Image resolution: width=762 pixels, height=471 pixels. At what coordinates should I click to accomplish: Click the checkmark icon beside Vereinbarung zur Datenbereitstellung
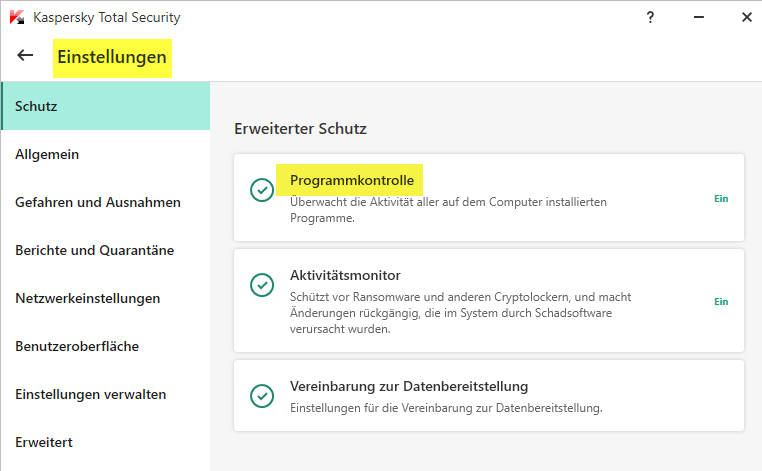click(262, 396)
